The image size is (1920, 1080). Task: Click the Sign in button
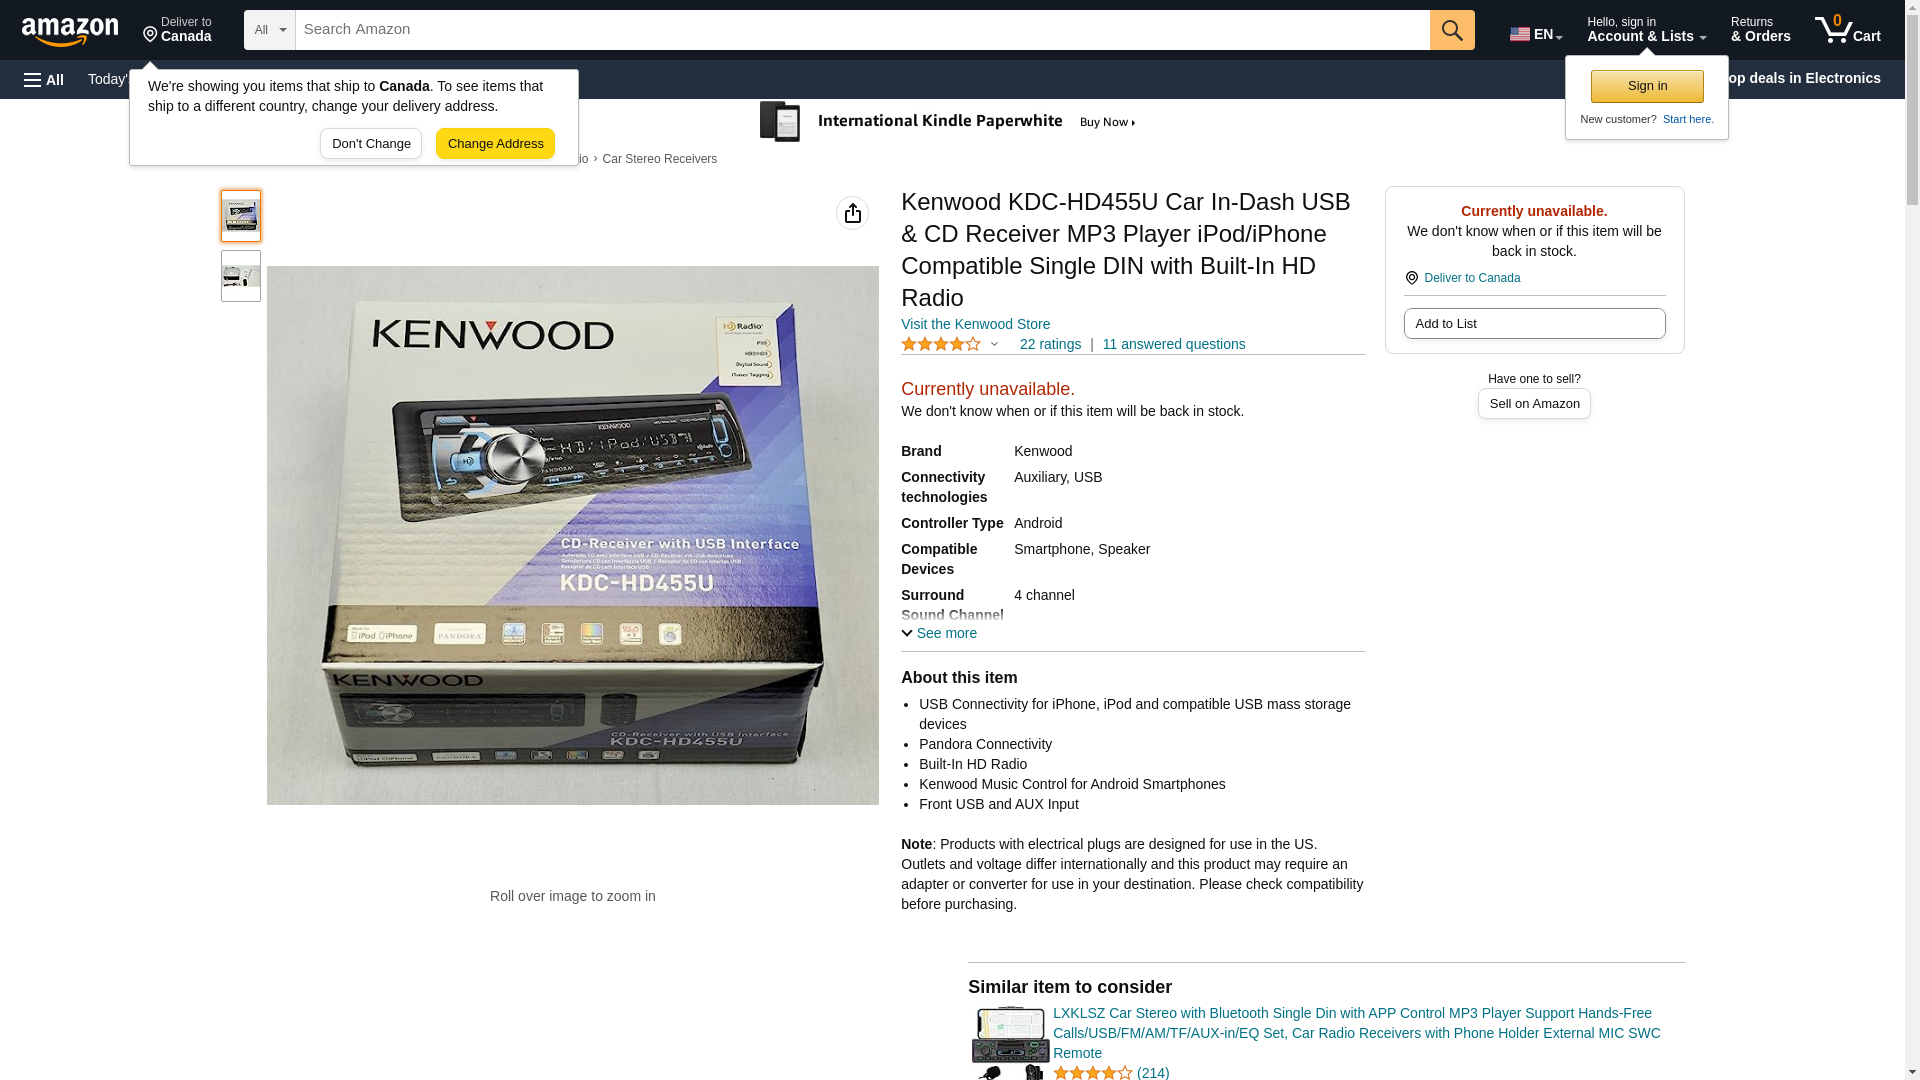[x=1647, y=86]
